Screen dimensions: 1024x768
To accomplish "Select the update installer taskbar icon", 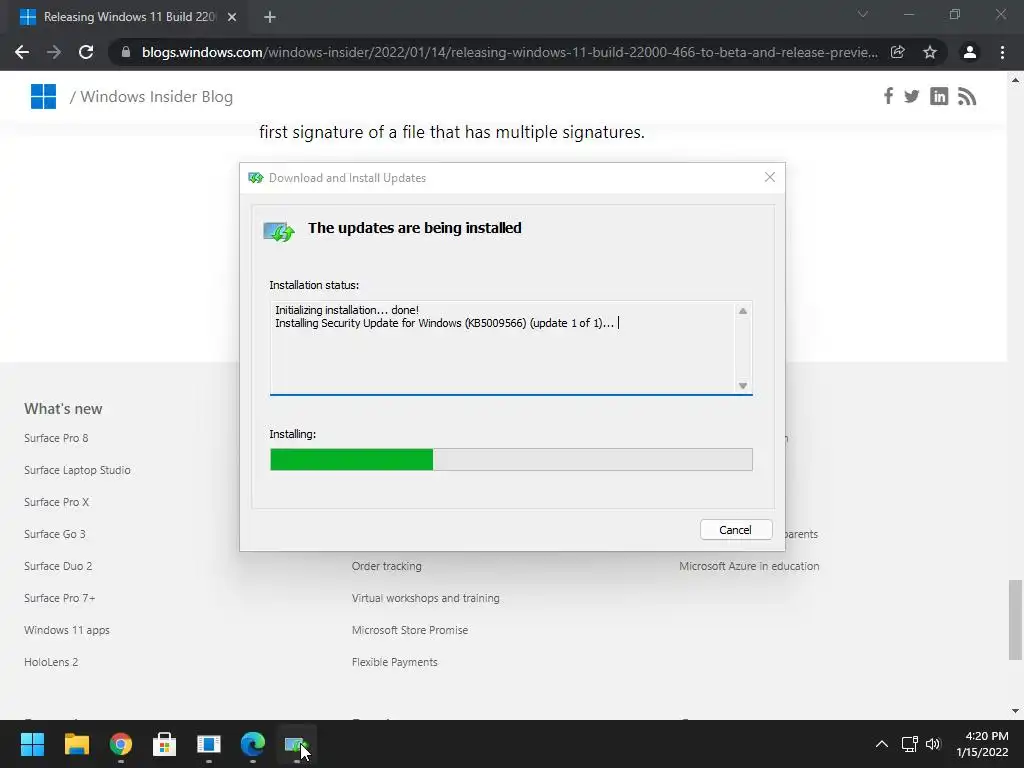I will [x=297, y=744].
